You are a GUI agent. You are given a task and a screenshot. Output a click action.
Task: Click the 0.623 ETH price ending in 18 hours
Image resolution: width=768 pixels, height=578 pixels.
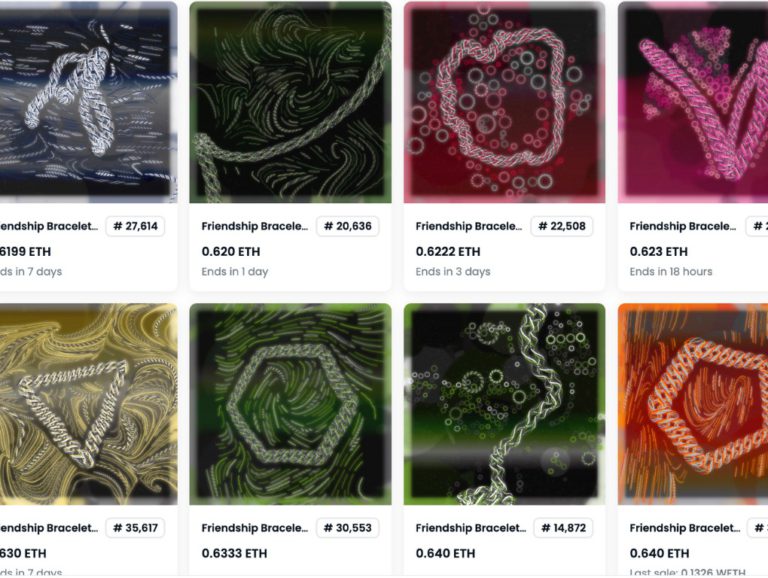pyautogui.click(x=659, y=252)
